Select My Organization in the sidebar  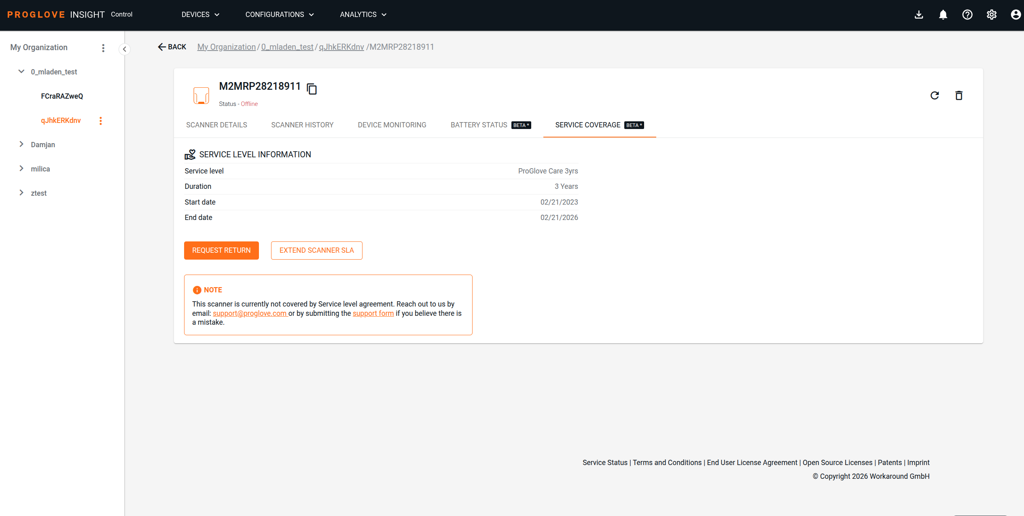[39, 48]
